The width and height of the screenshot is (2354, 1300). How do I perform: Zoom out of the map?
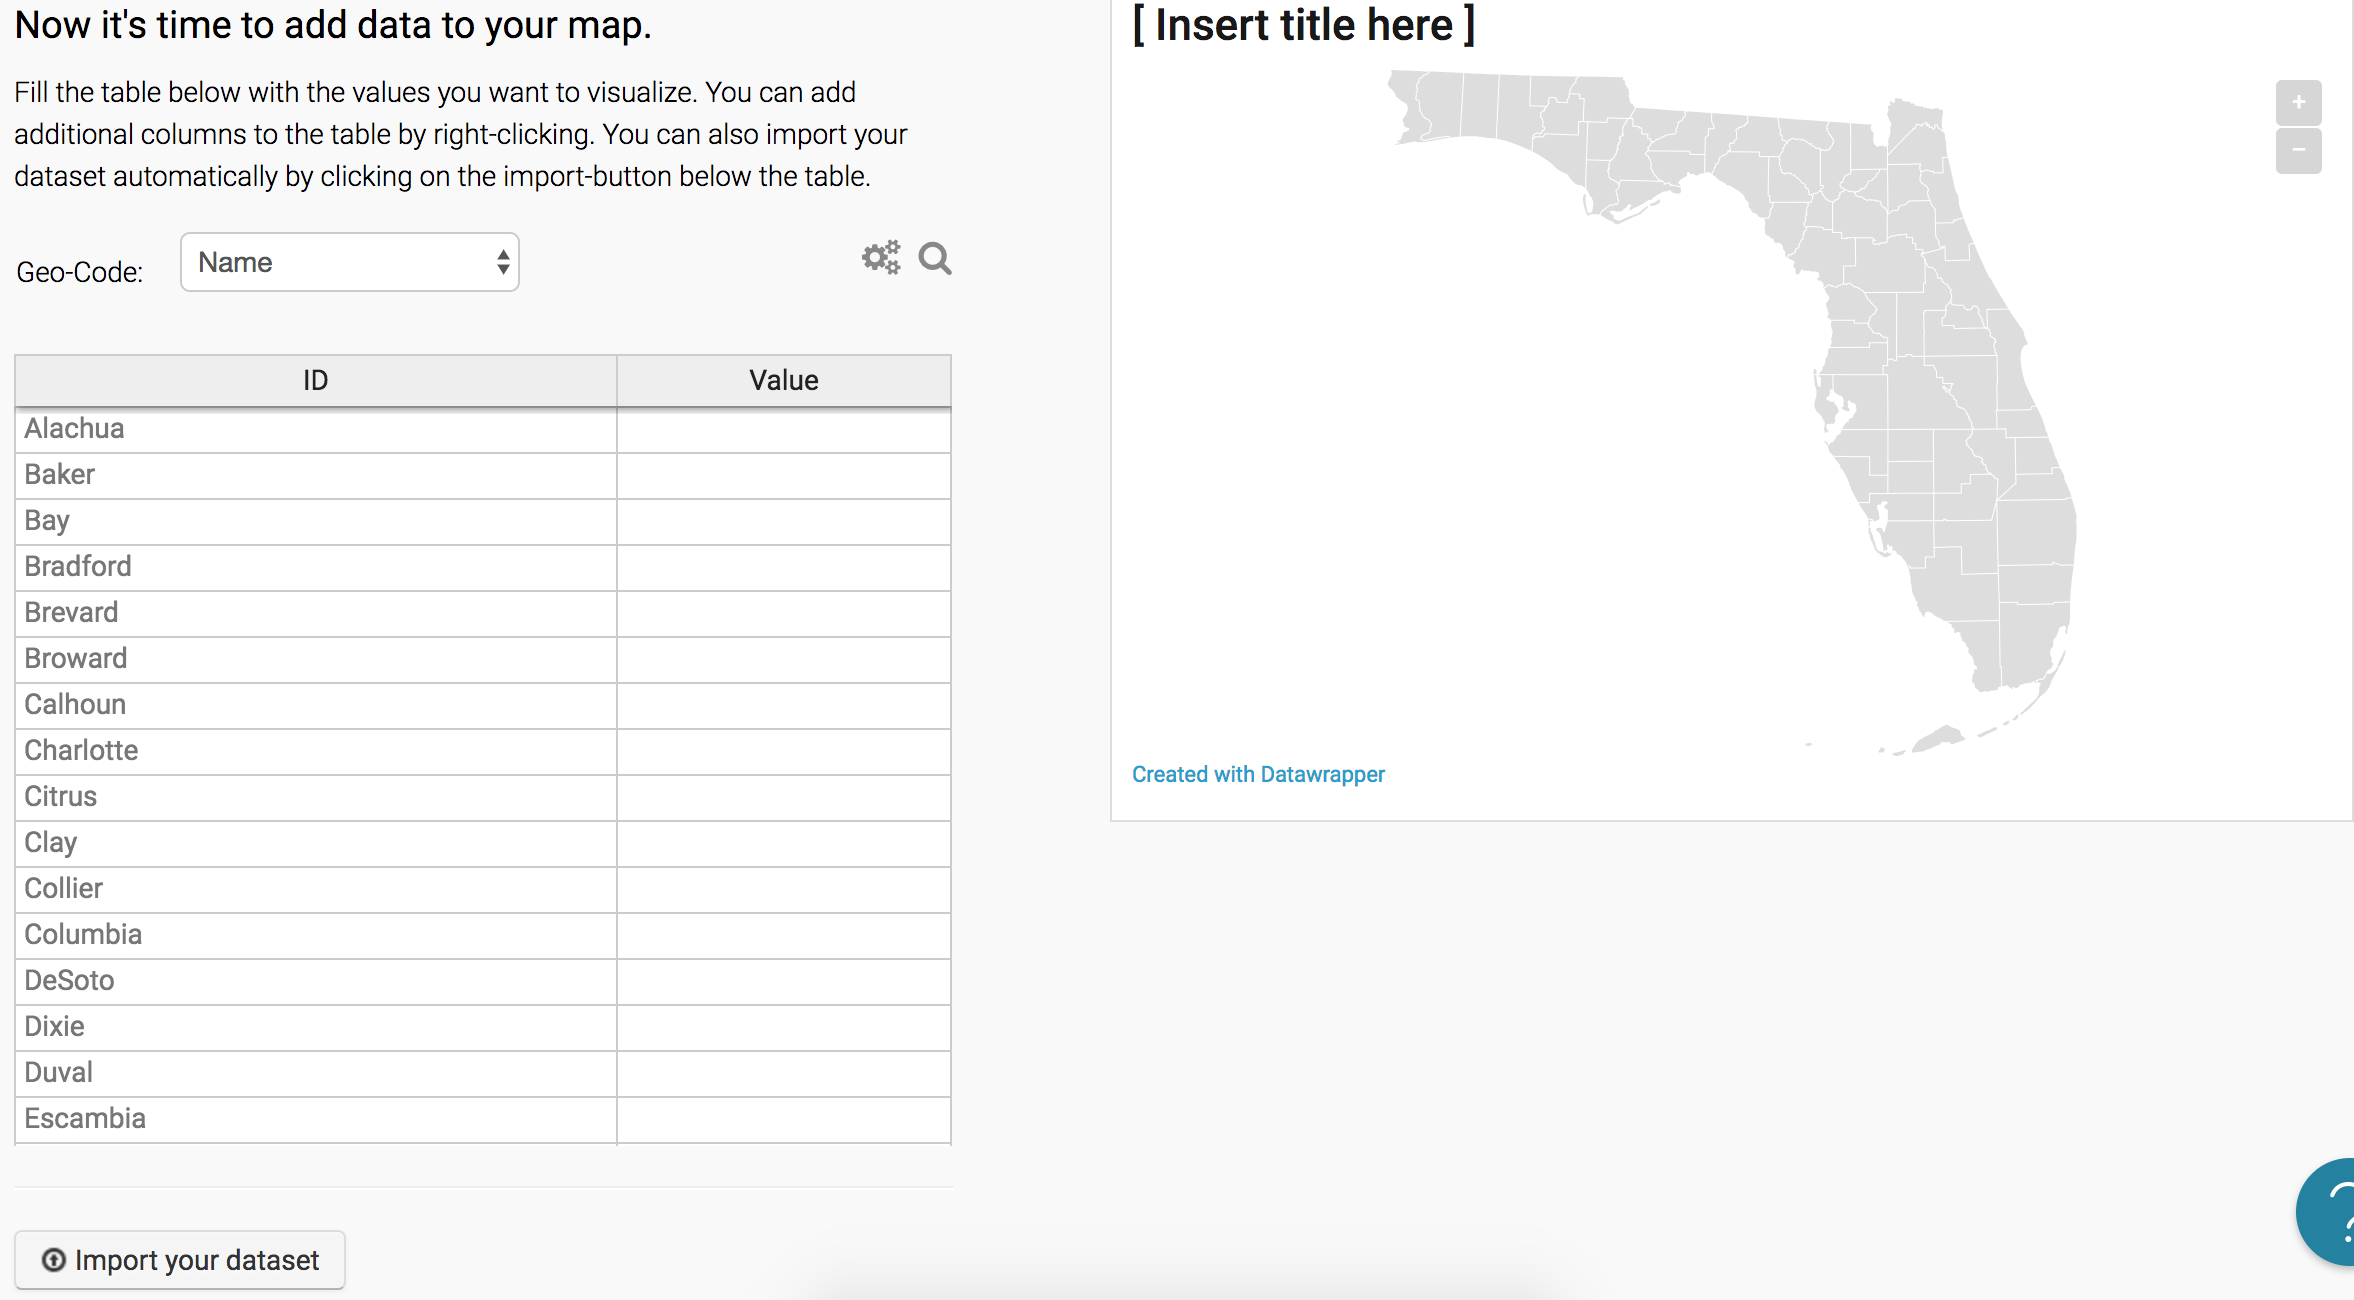tap(2298, 151)
